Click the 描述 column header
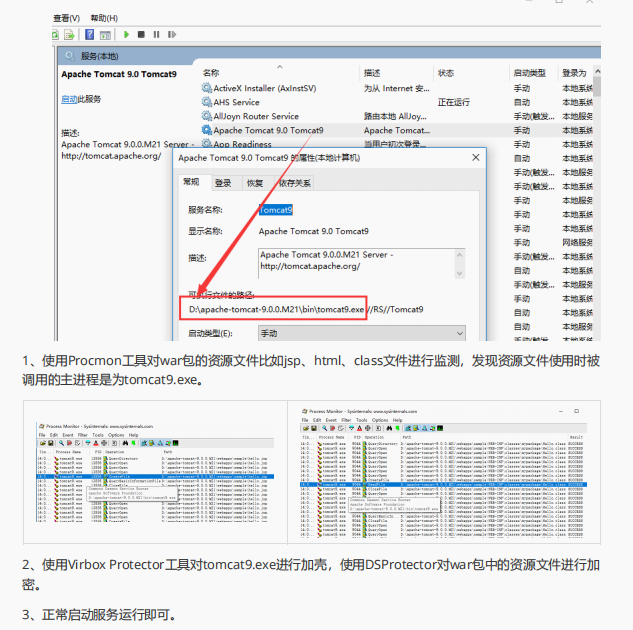 [372, 73]
